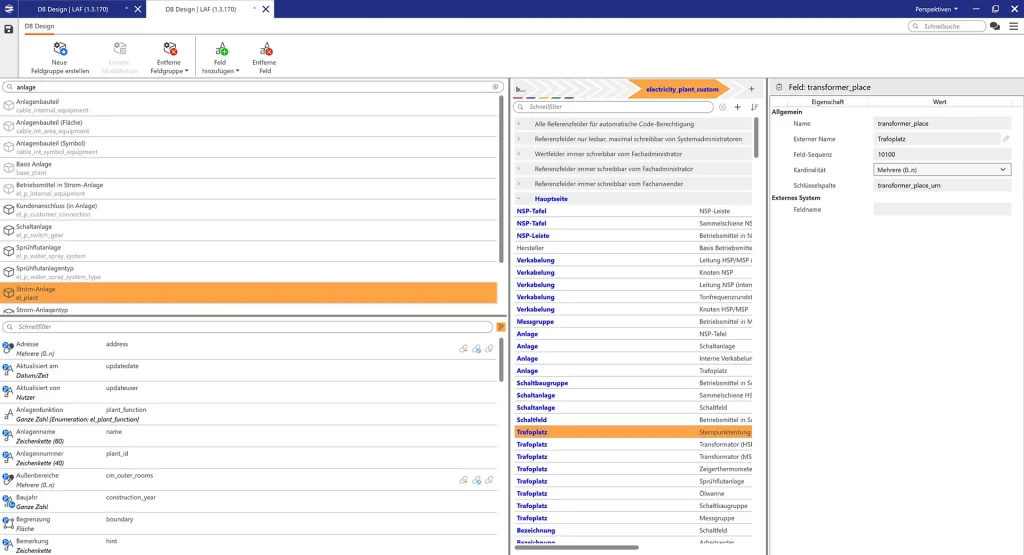Image resolution: width=1024 pixels, height=555 pixels.
Task: Open the Feld hinzufügen dropdown
Action: coord(220,71)
